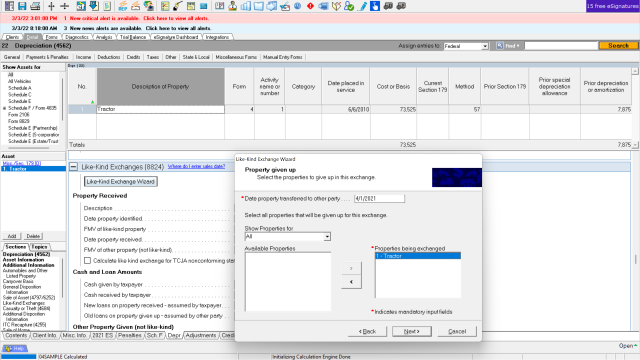The height and width of the screenshot is (360, 640).
Task: Expand Schedule F / Form 4835 node
Action: click(4, 108)
